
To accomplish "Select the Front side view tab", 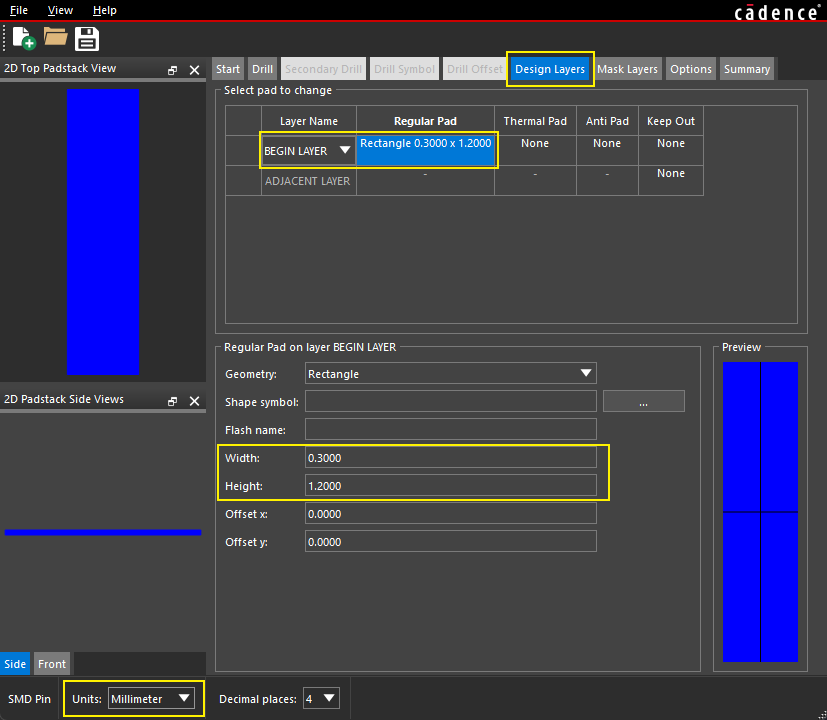I will 52,664.
